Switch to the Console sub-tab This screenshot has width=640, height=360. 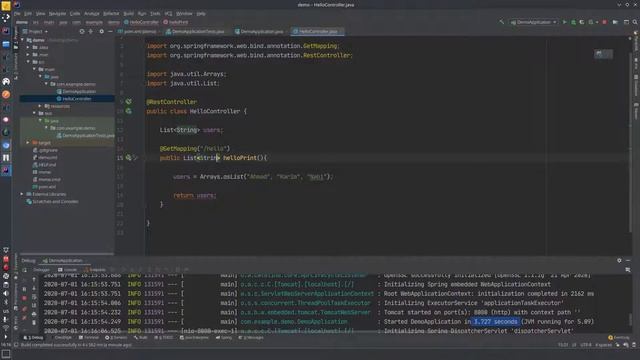coord(67,270)
